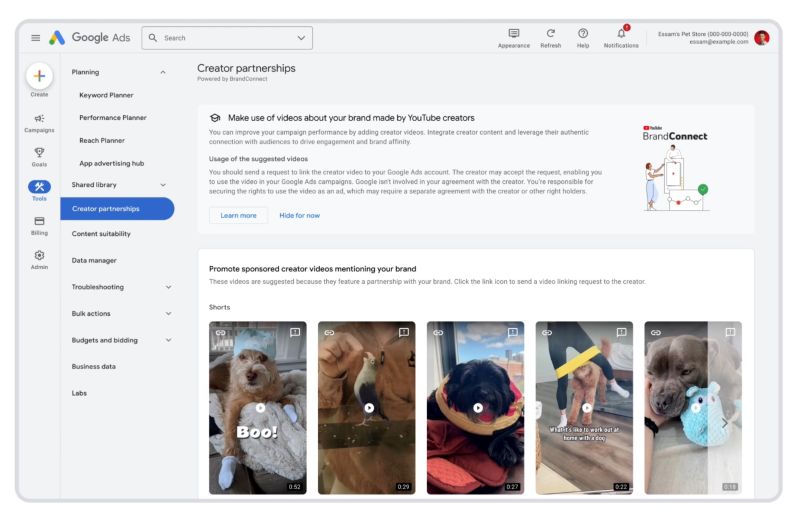Image resolution: width=800 pixels, height=523 pixels.
Task: Play the black dog short
Action: (x=478, y=408)
